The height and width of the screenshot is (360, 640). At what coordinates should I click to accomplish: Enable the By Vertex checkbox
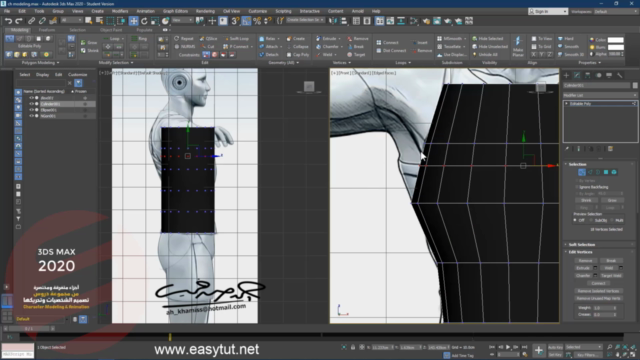(577, 180)
